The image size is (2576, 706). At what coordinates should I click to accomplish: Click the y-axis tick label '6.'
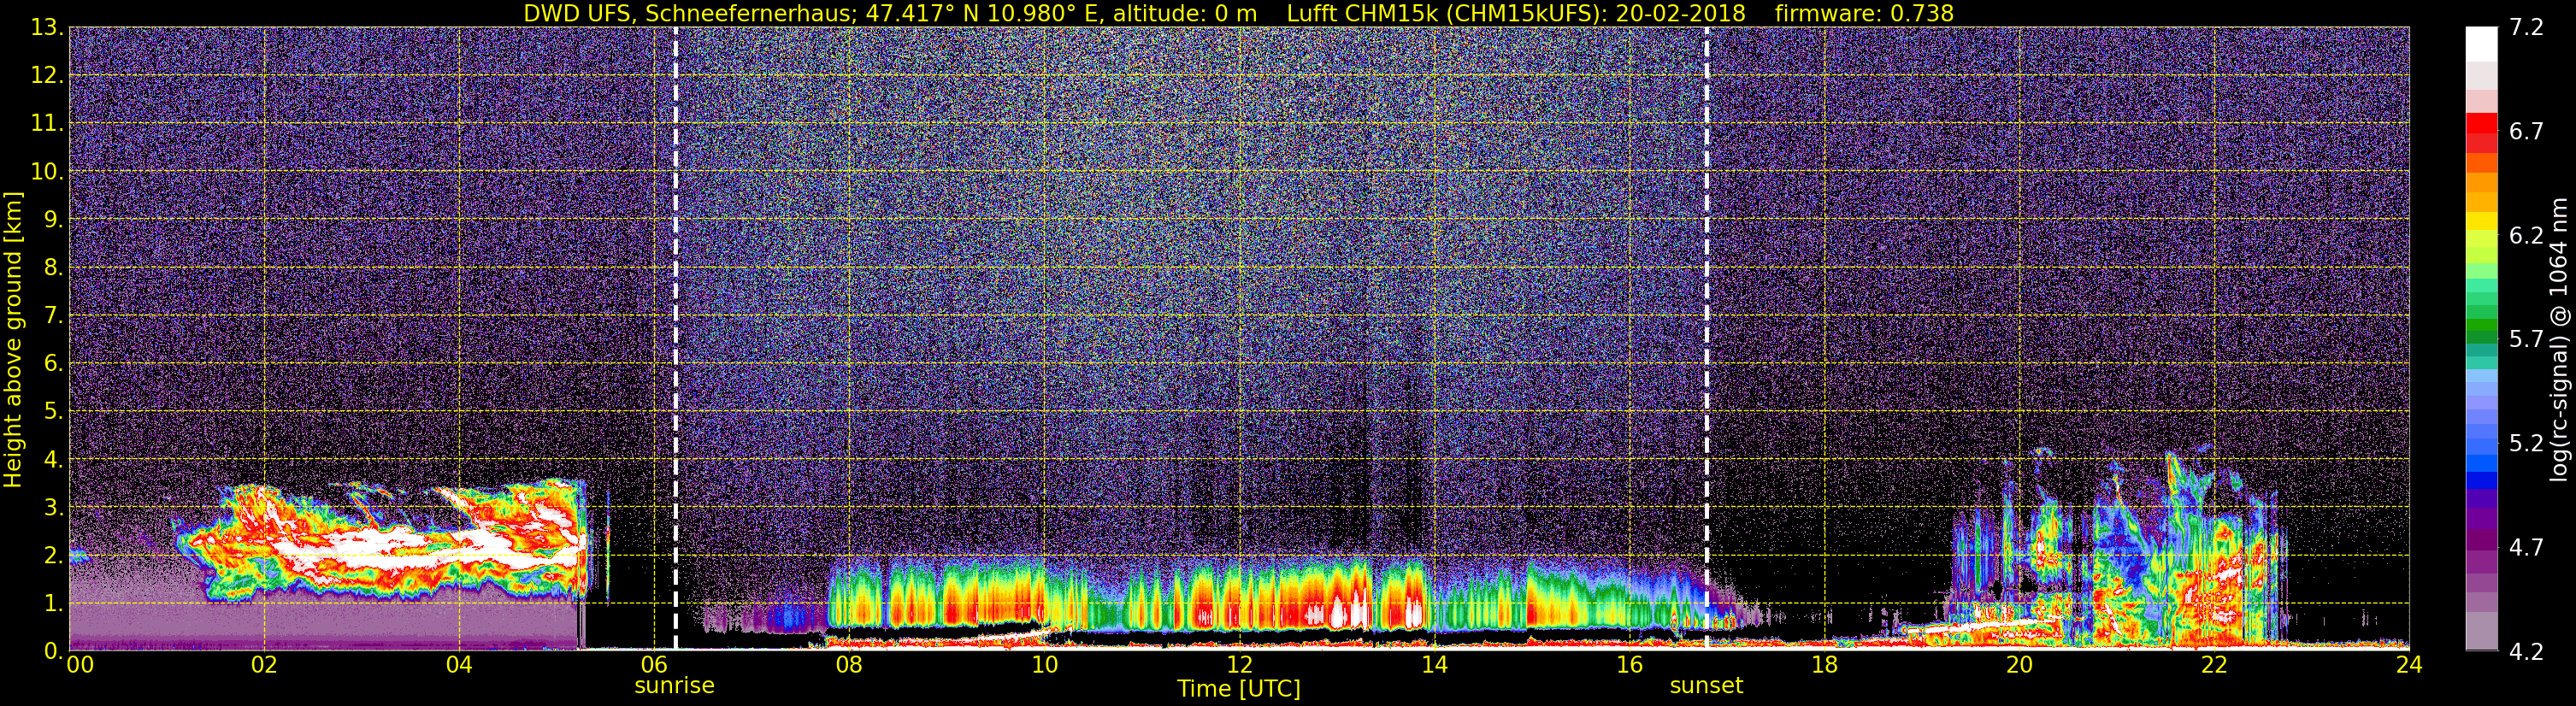[54, 364]
